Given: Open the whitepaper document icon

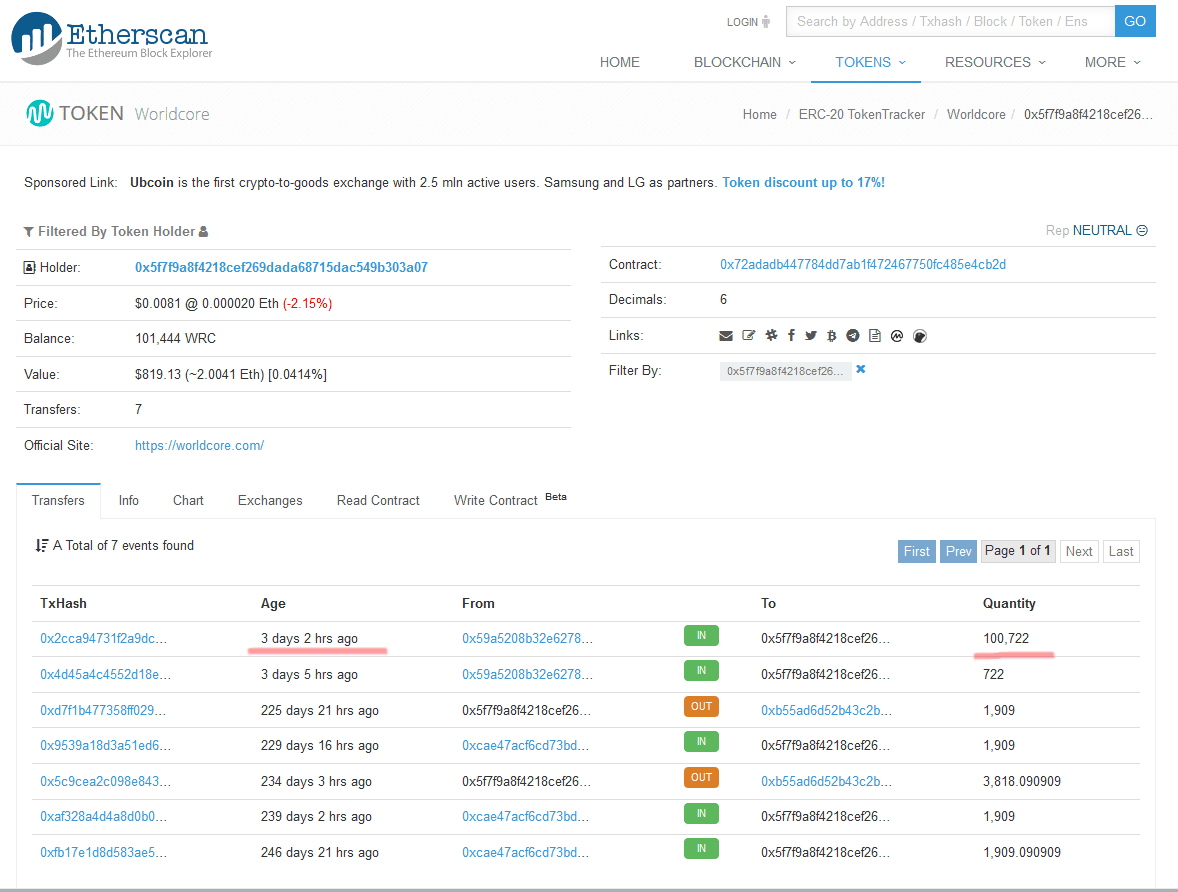Looking at the screenshot, I should [x=874, y=335].
